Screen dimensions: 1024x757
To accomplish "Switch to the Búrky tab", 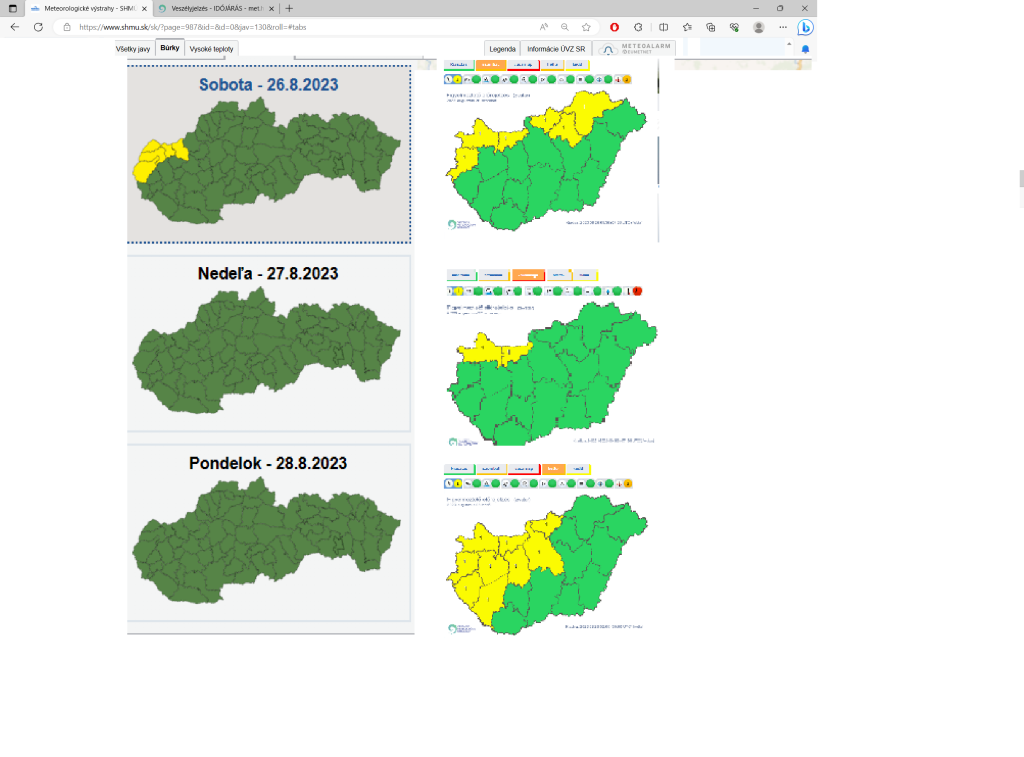I will click(x=170, y=48).
